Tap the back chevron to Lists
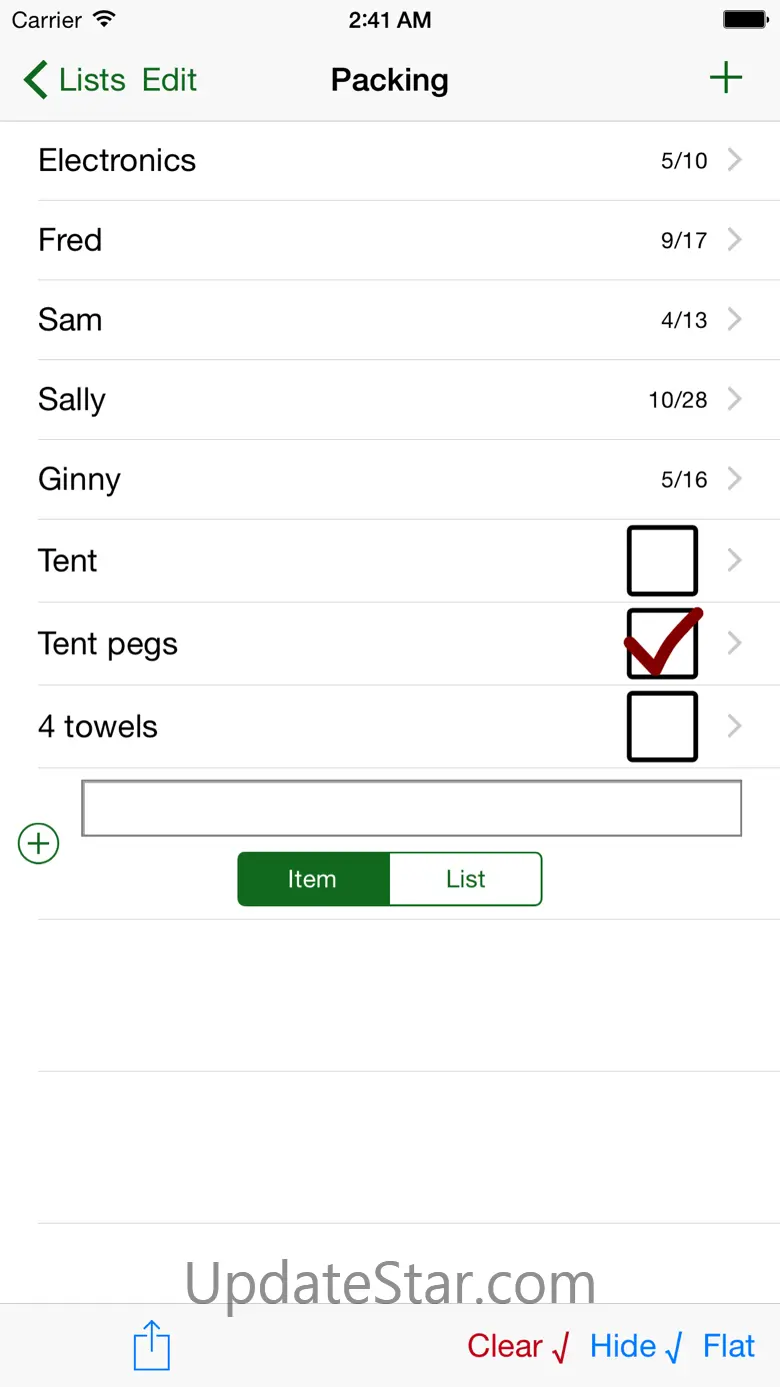 (36, 80)
